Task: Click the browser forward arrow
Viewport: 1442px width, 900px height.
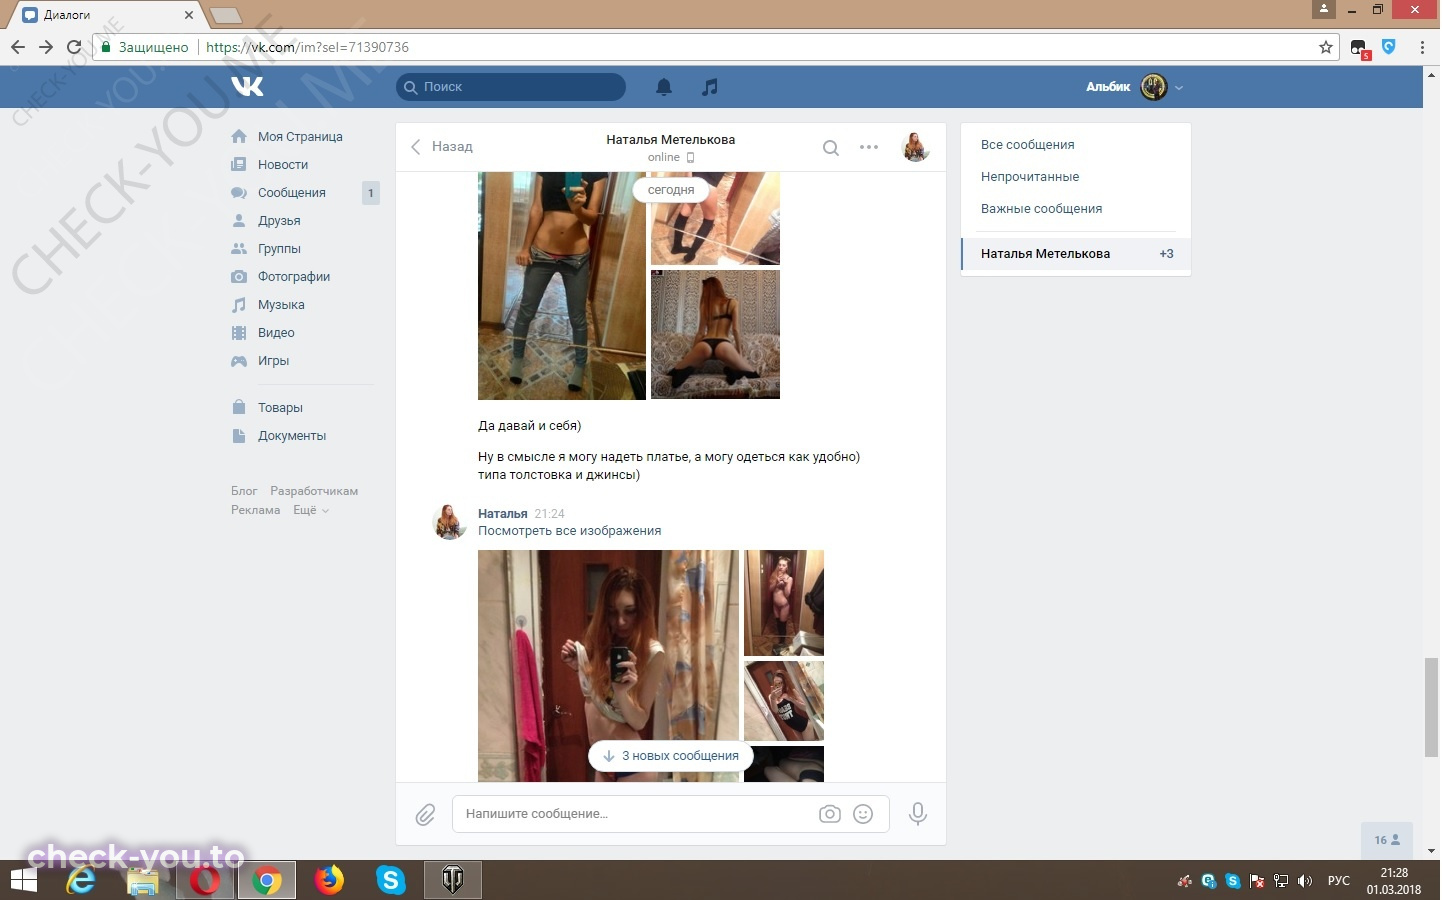Action: (46, 47)
